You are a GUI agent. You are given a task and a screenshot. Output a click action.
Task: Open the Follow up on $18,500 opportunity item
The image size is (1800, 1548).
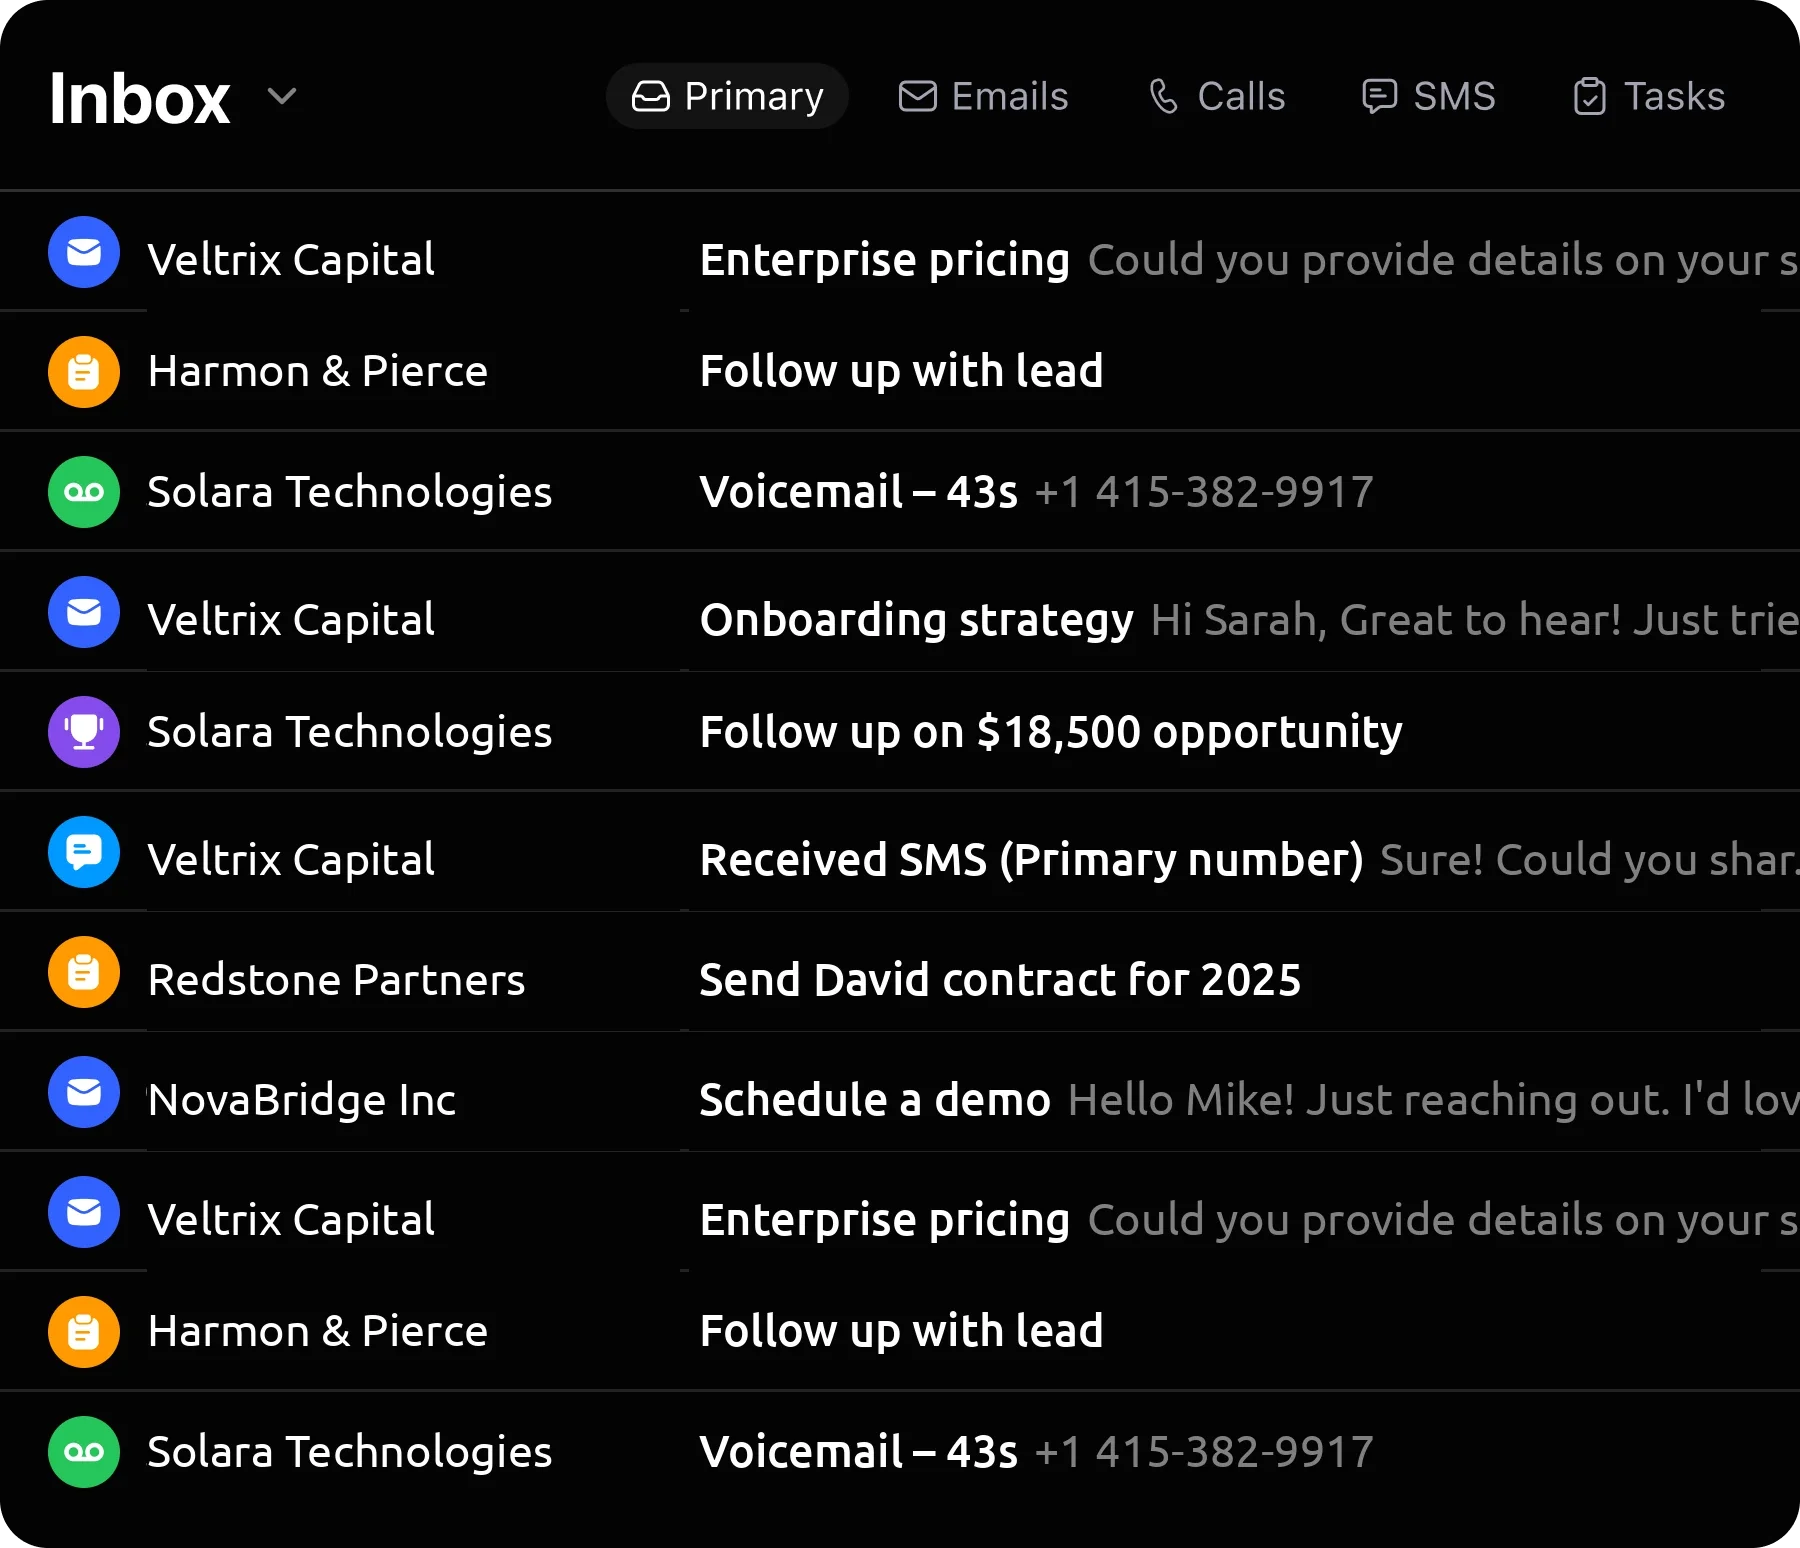[x=1050, y=731]
